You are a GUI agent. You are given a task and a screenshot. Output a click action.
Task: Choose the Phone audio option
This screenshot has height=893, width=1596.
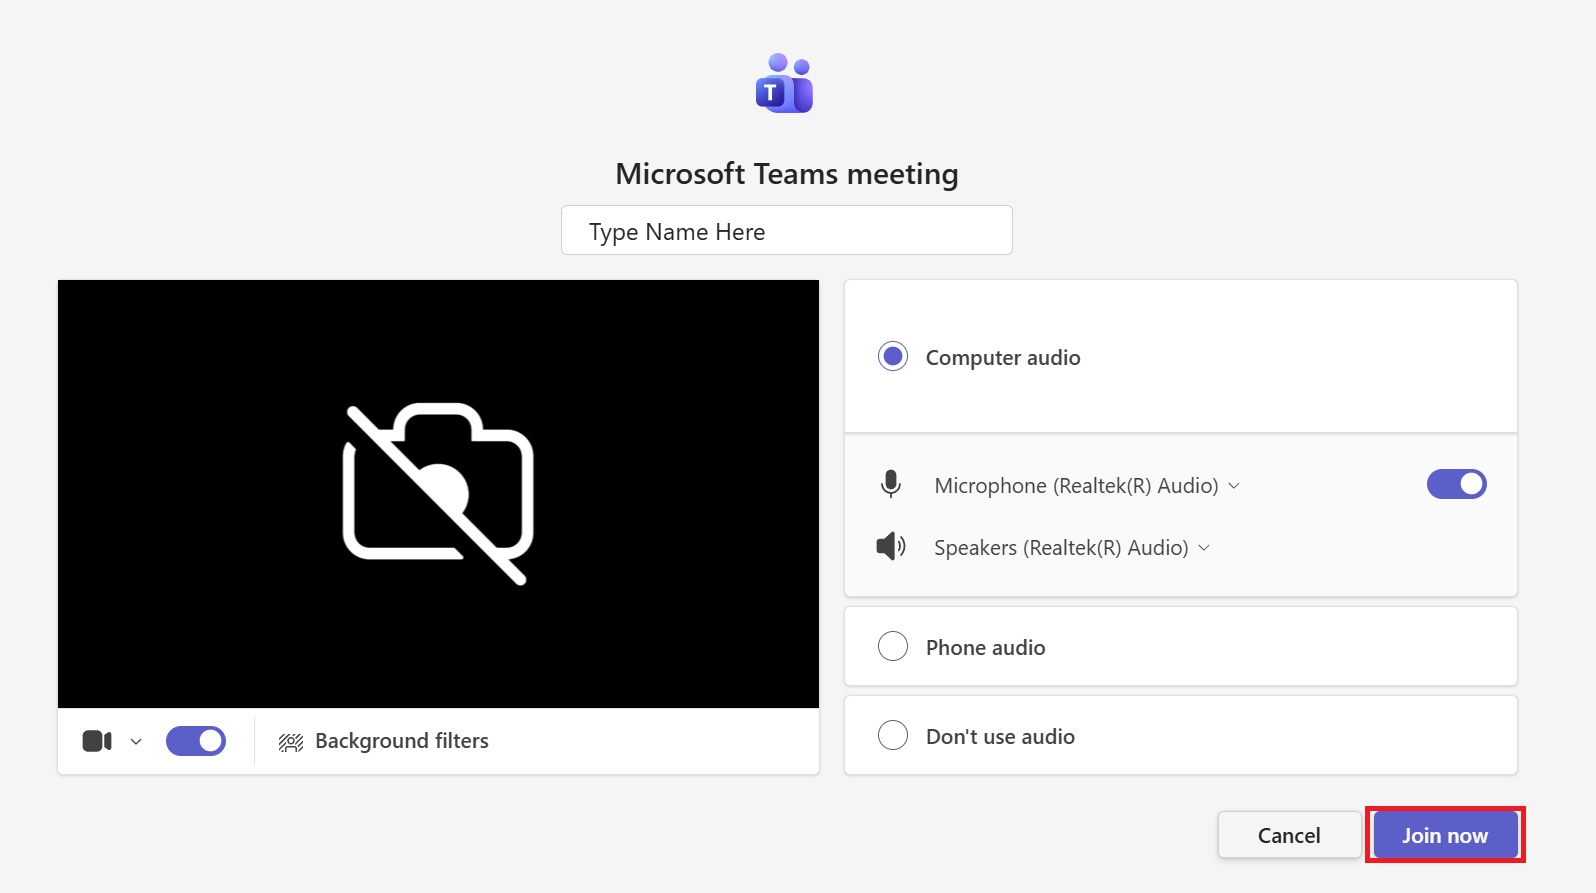click(x=893, y=647)
